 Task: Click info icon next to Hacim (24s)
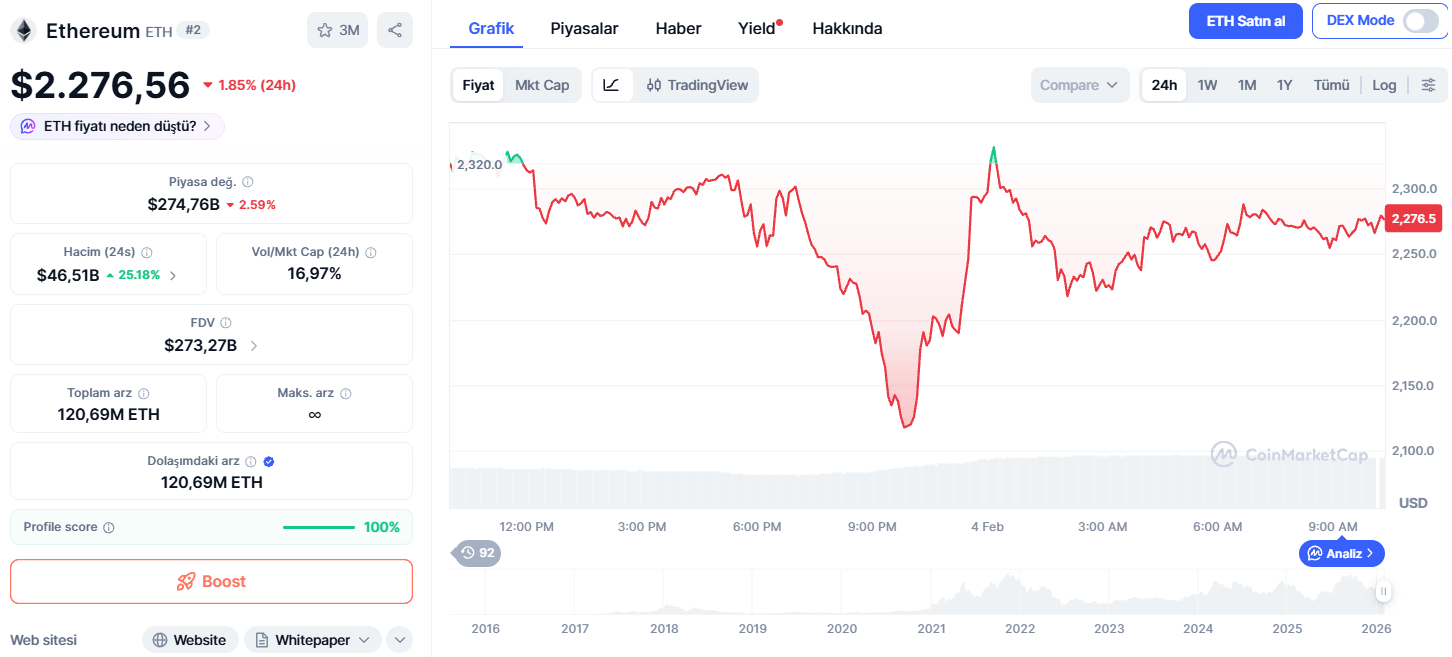146,253
